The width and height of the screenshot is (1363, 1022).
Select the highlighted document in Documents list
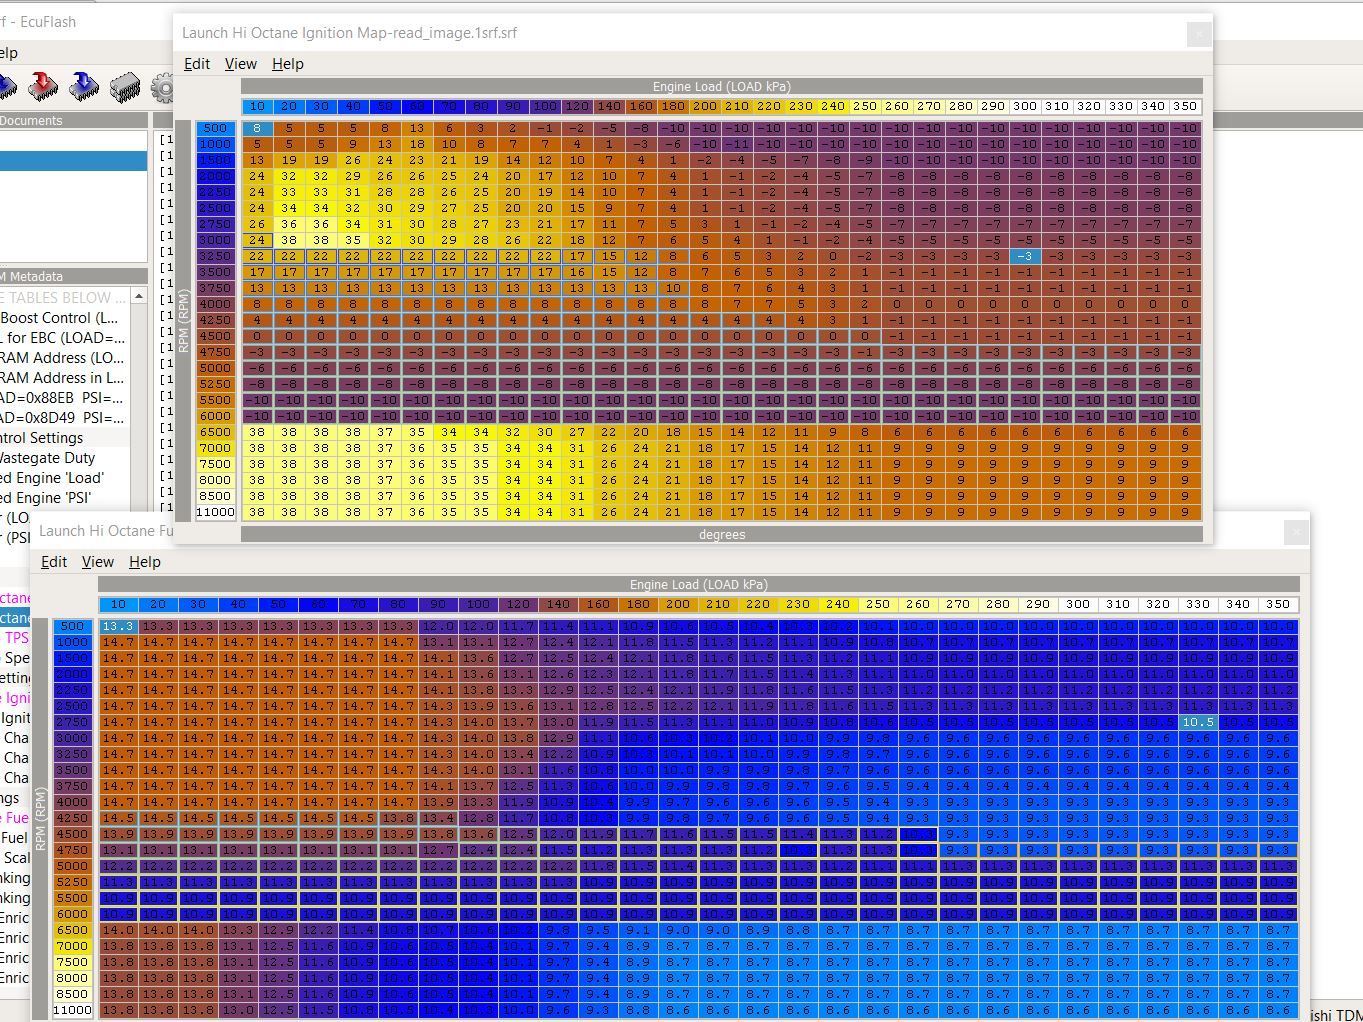point(73,161)
